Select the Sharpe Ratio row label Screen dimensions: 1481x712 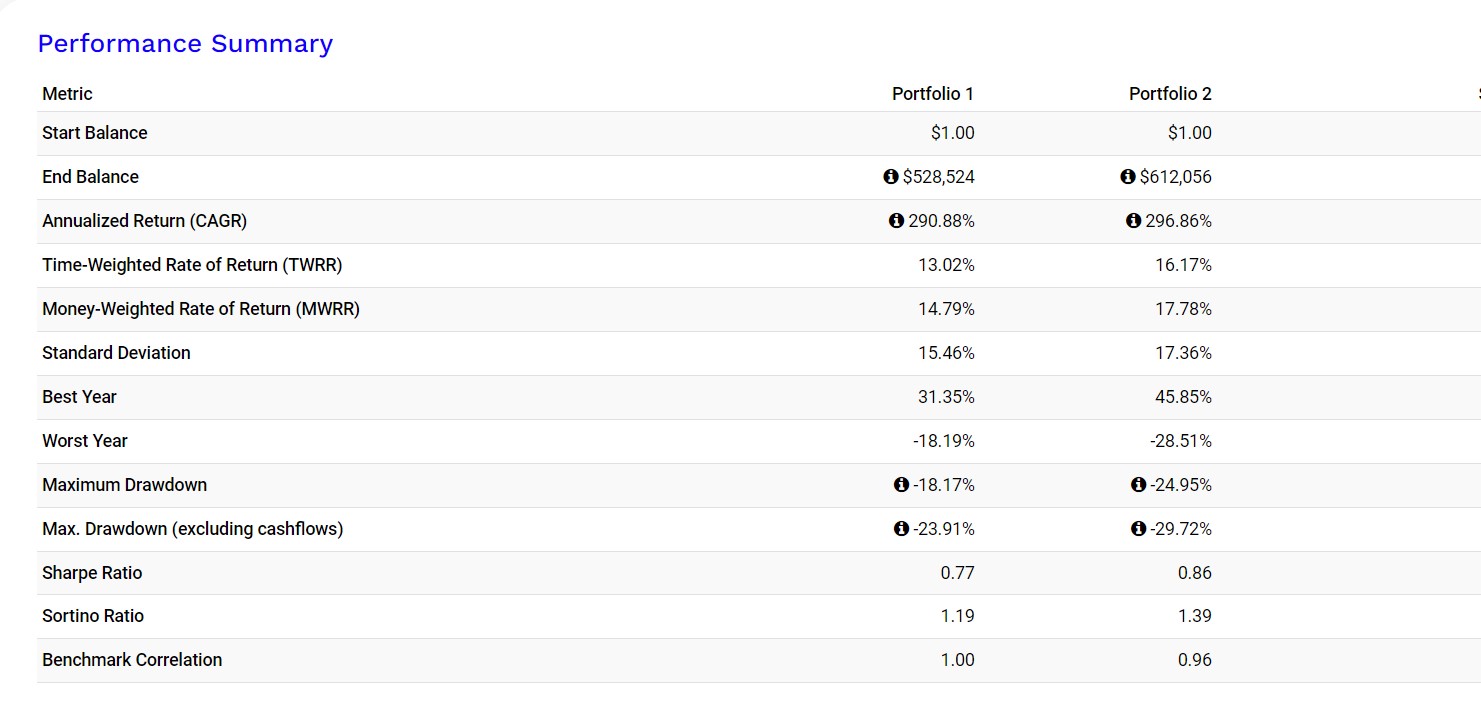(x=92, y=573)
